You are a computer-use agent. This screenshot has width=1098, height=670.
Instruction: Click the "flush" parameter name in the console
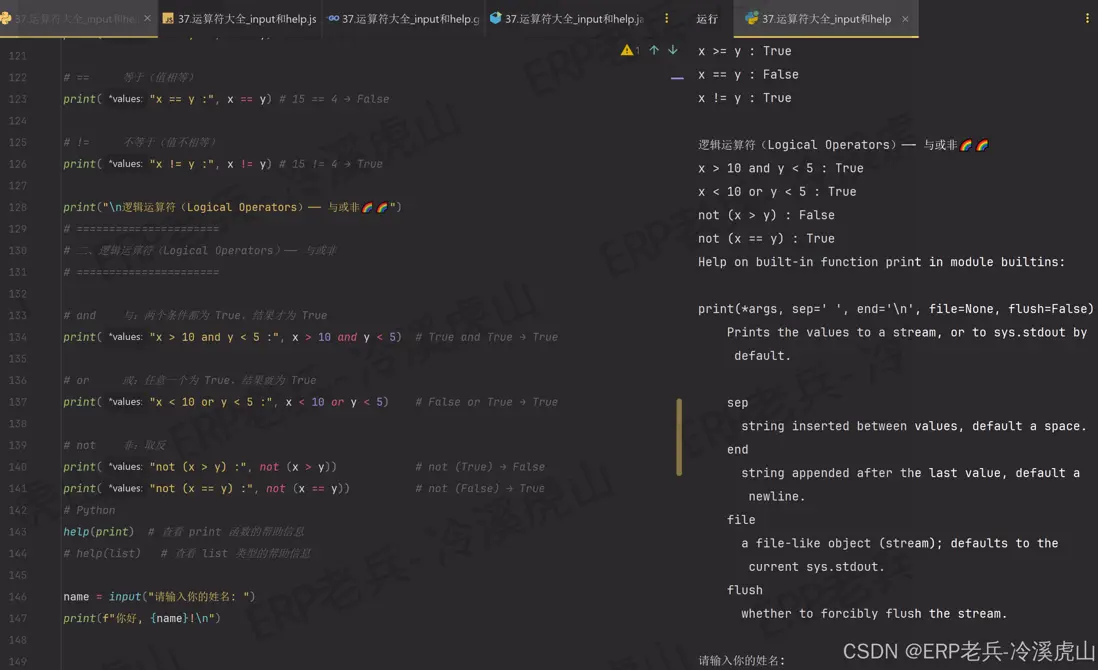pyautogui.click(x=744, y=590)
